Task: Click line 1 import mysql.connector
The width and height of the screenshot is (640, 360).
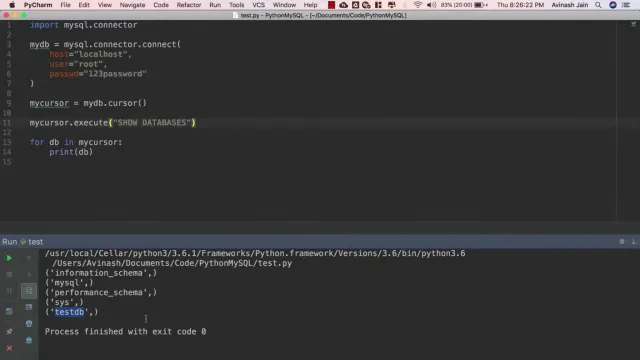Action: click(84, 25)
